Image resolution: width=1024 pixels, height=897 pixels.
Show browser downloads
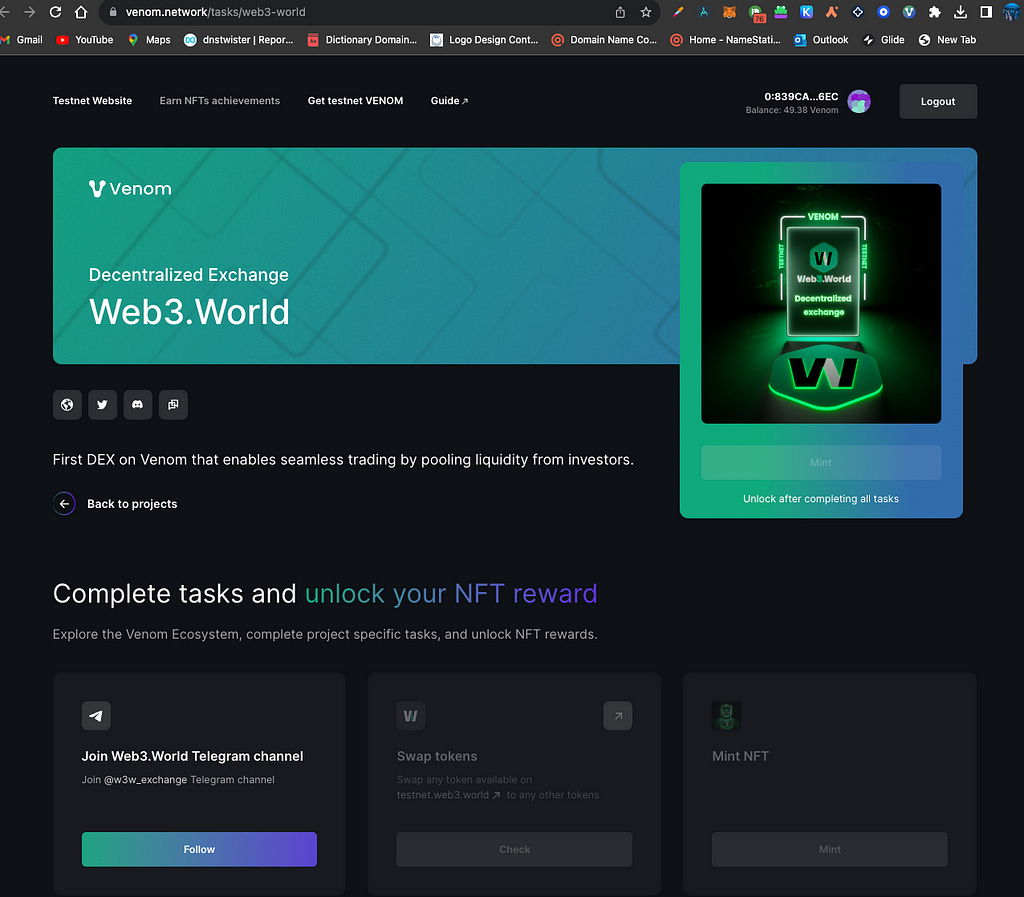pos(960,12)
